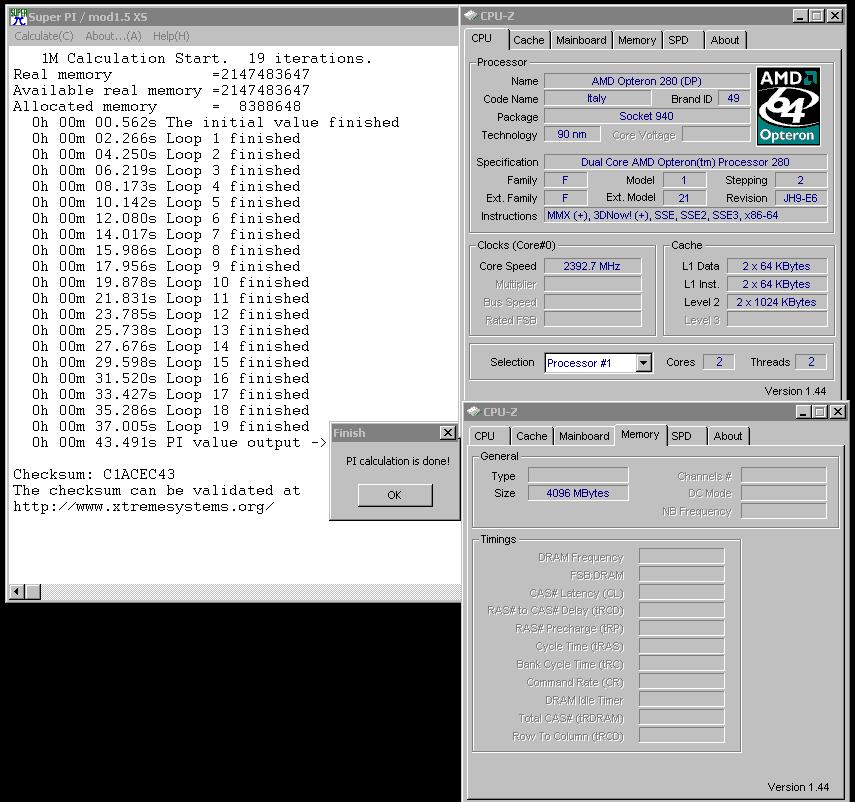
Task: Close the upper CPU-Z window
Action: pos(835,16)
